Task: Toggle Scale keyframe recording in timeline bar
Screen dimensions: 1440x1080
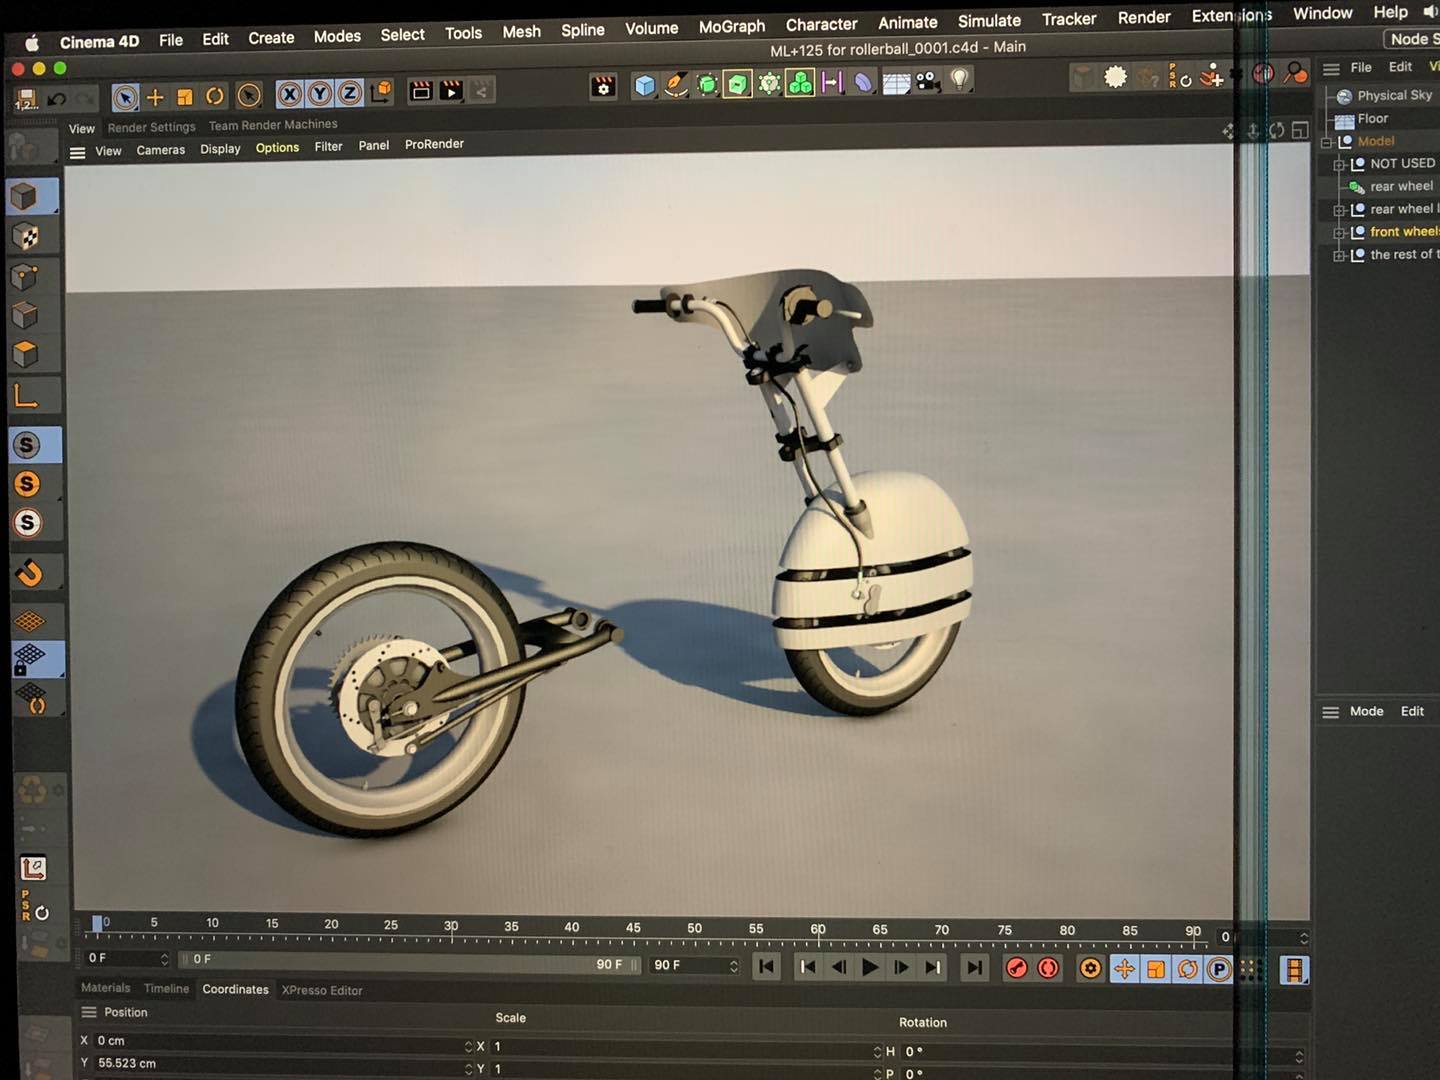Action: tap(1156, 969)
